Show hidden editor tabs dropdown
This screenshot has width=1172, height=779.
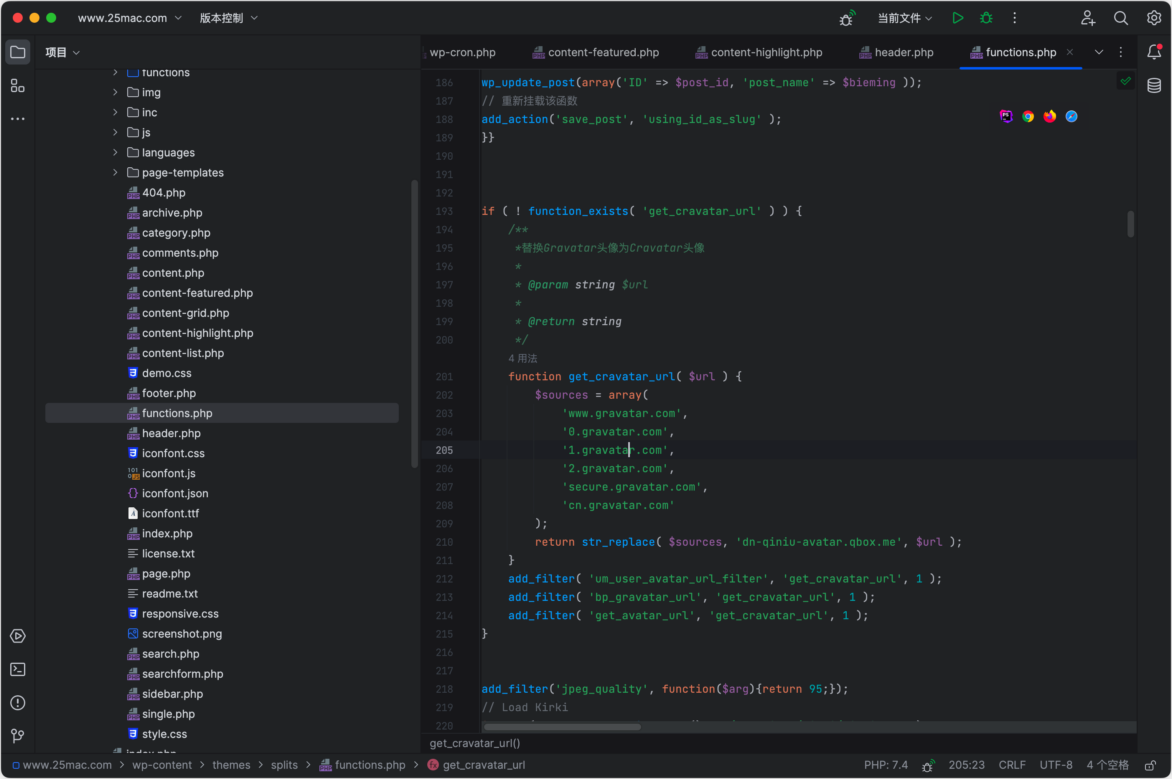pyautogui.click(x=1099, y=52)
